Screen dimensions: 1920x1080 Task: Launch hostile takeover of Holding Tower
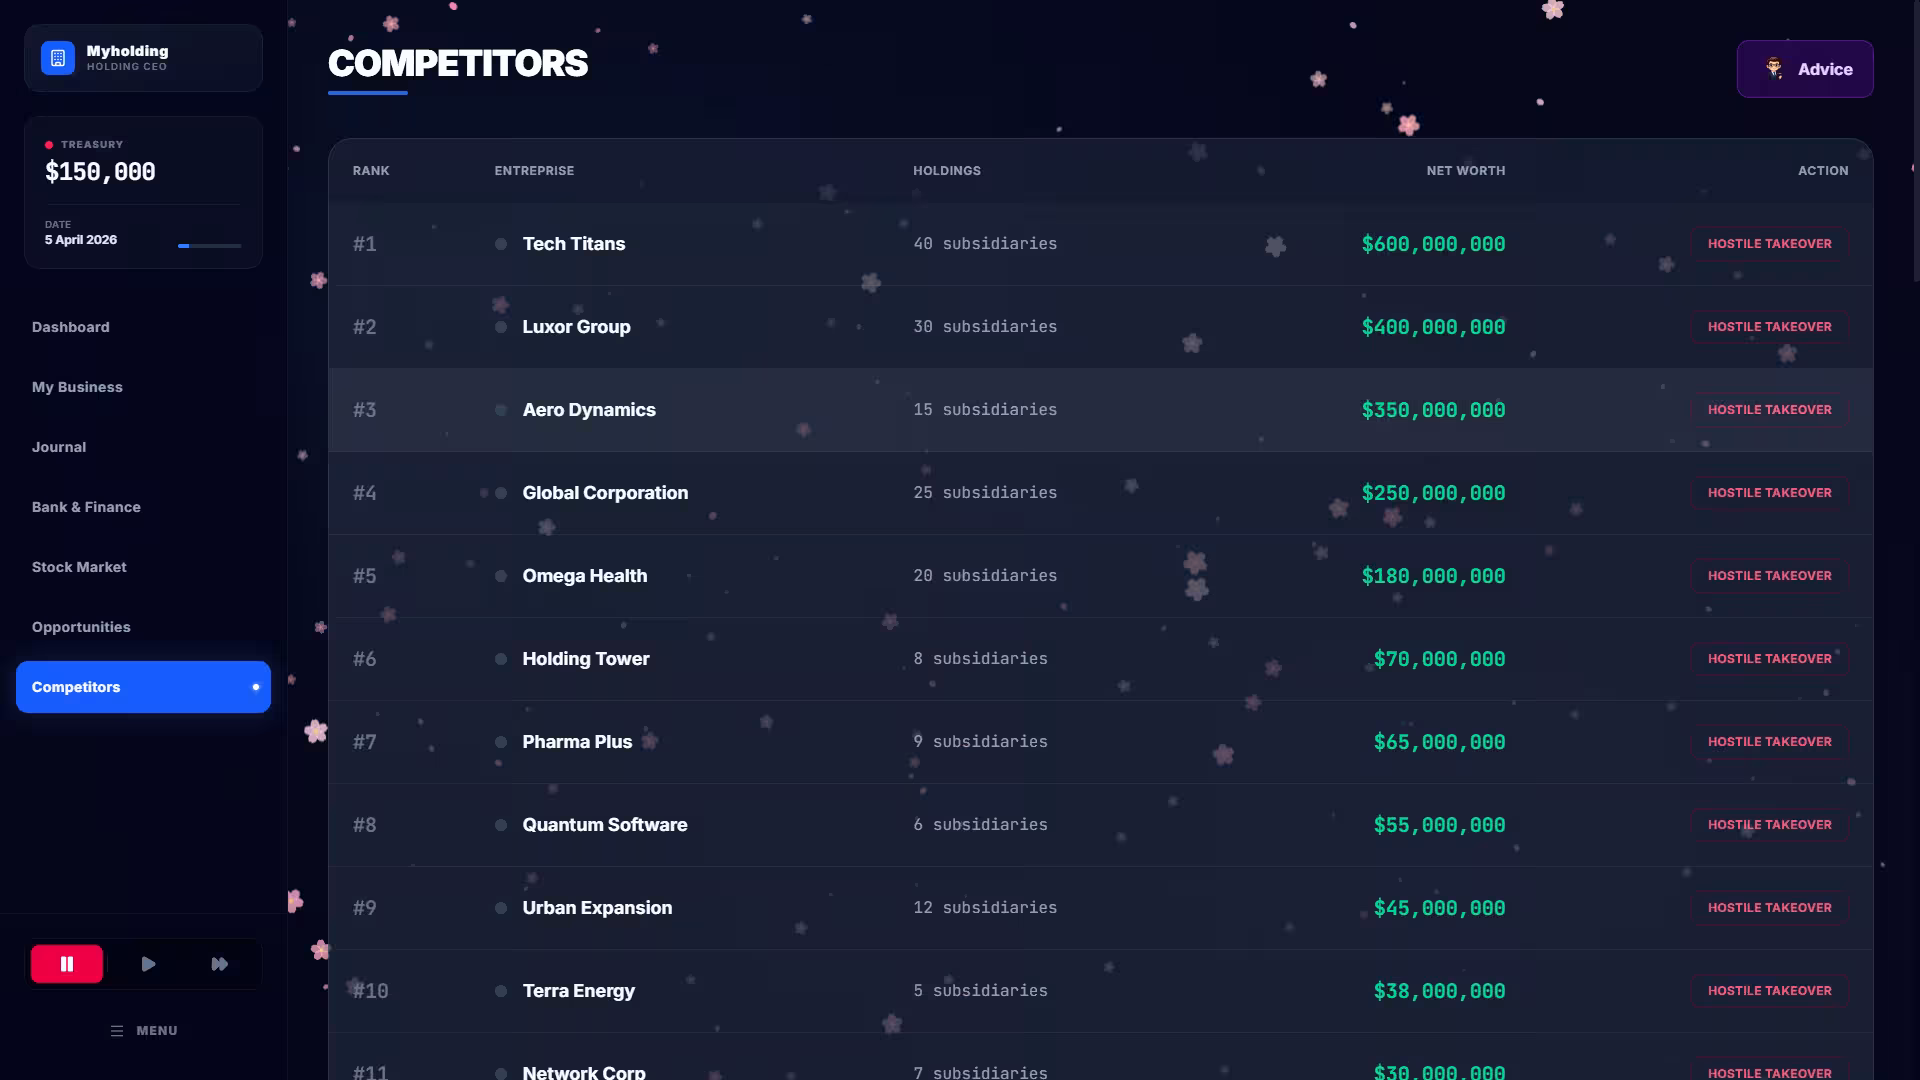[x=1770, y=659]
